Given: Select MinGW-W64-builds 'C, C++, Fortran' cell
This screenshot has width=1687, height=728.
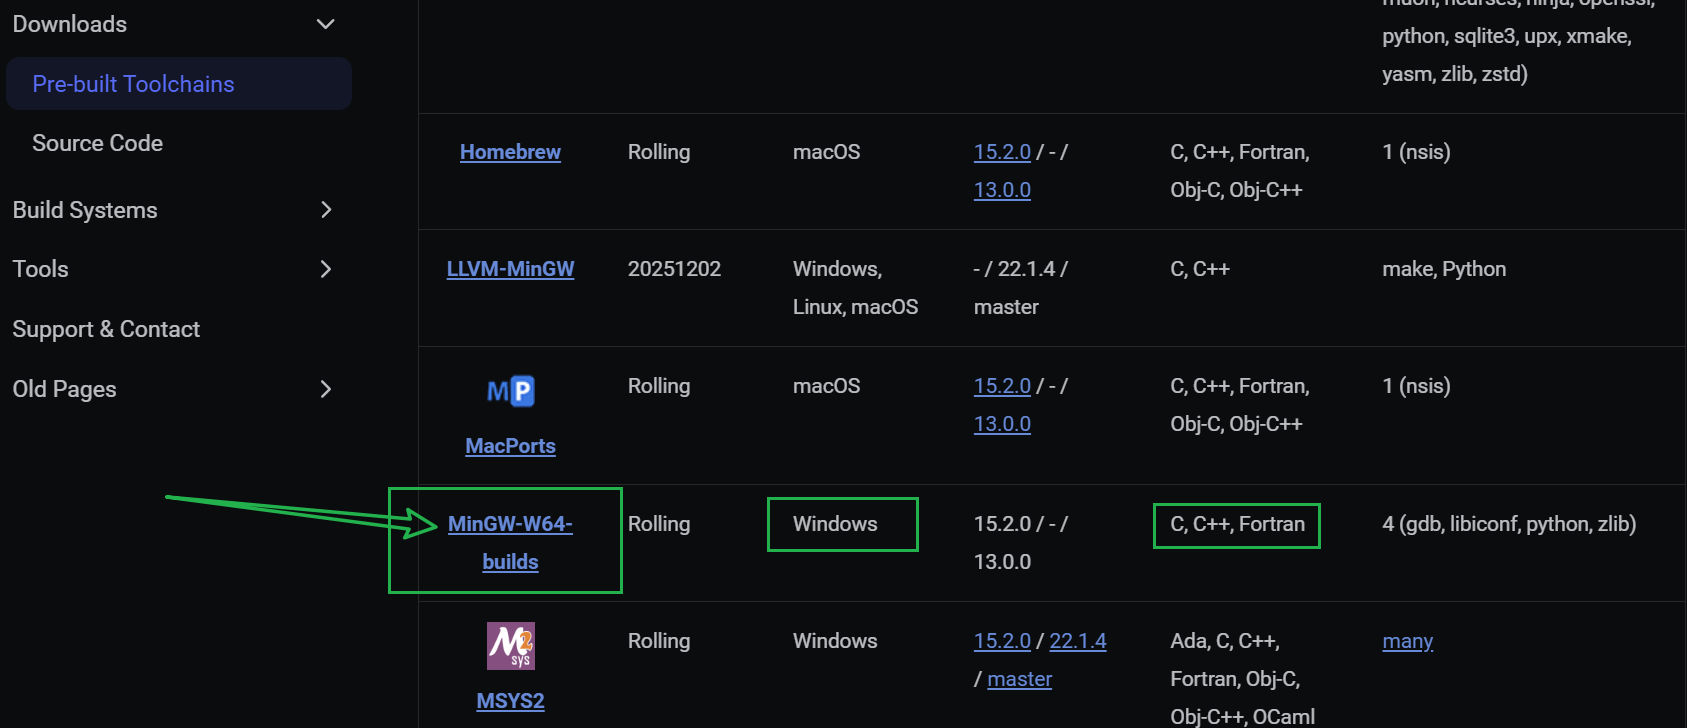Looking at the screenshot, I should 1237,524.
